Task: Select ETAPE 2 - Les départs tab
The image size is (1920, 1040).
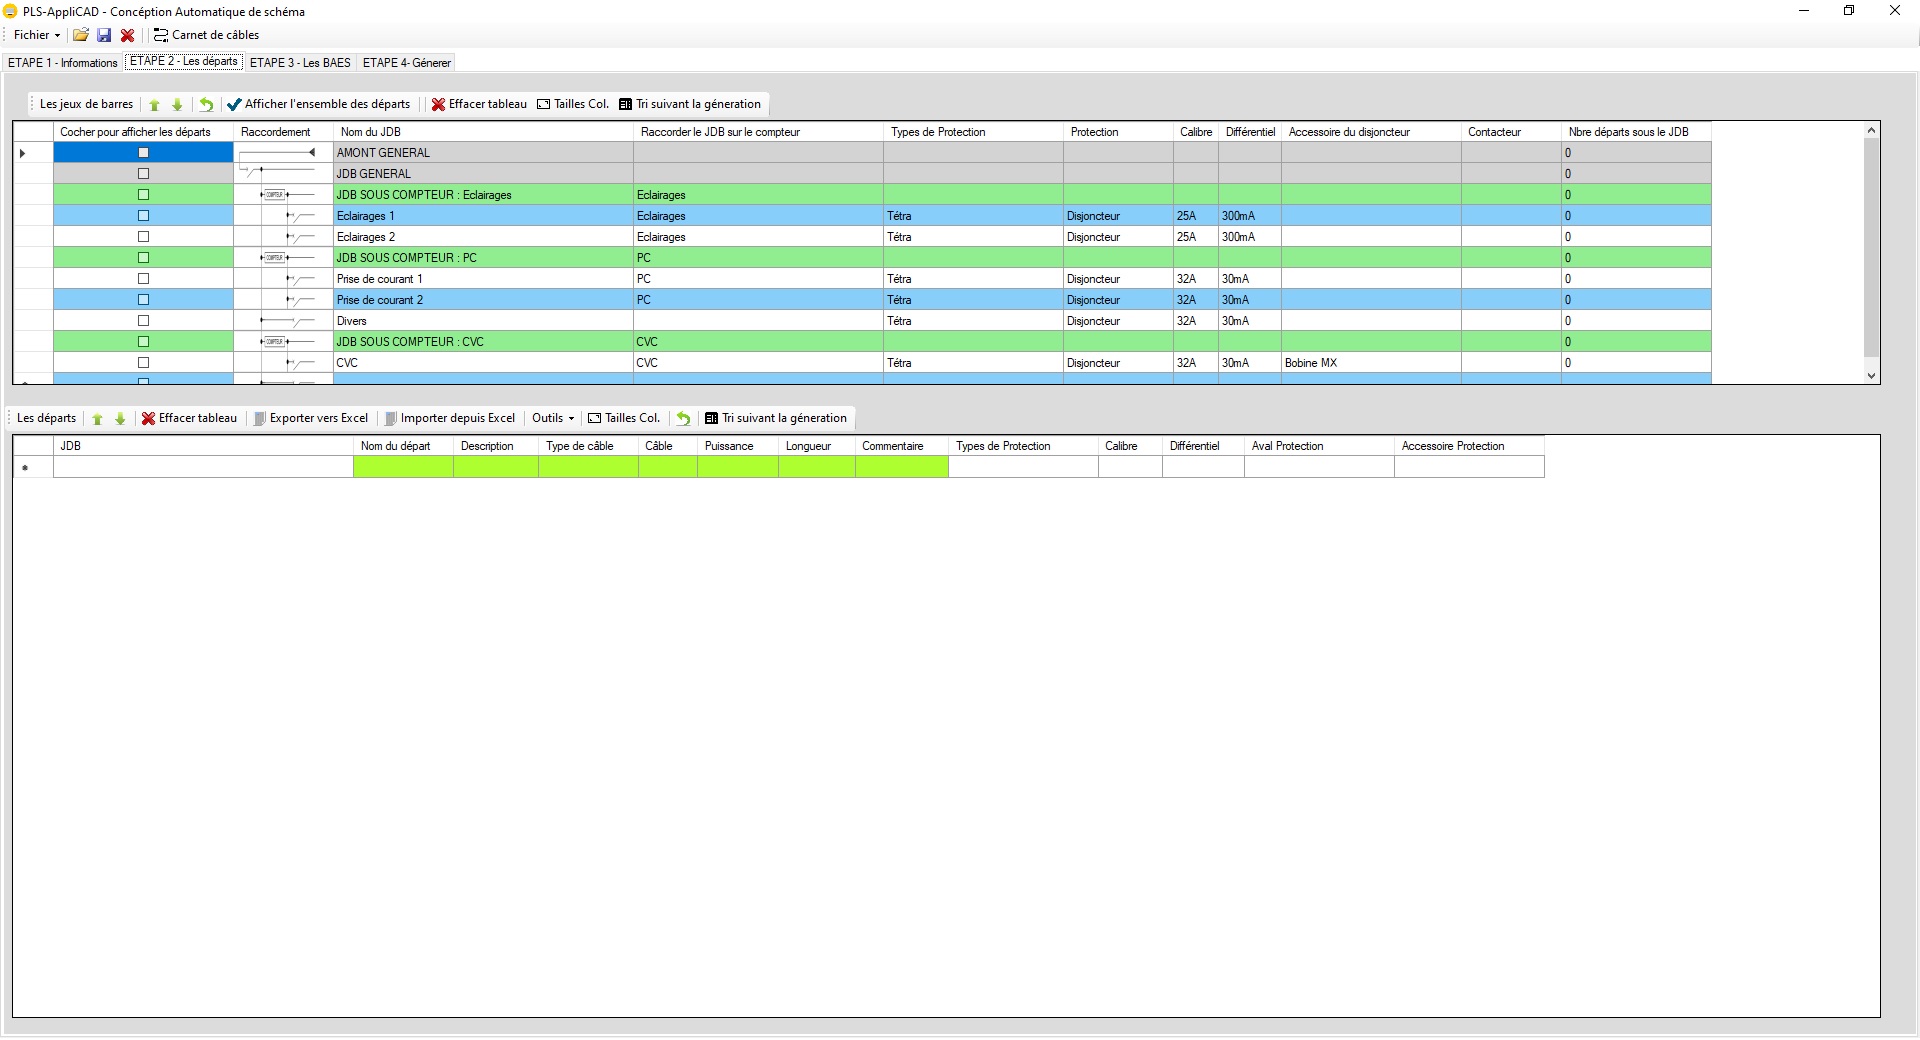Action: pos(184,61)
